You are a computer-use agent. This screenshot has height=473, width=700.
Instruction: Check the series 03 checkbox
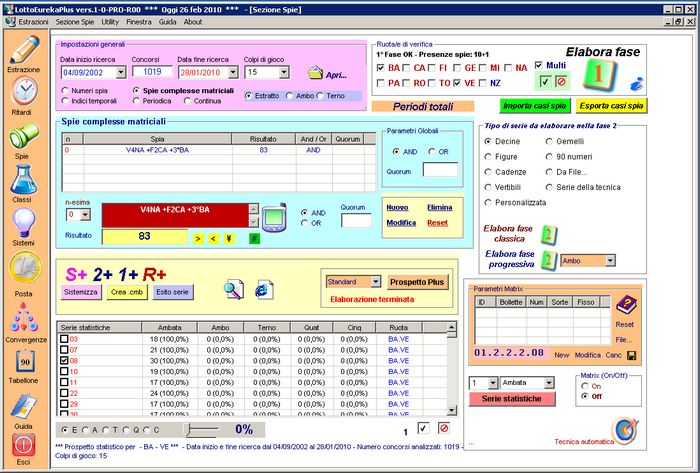tap(64, 339)
